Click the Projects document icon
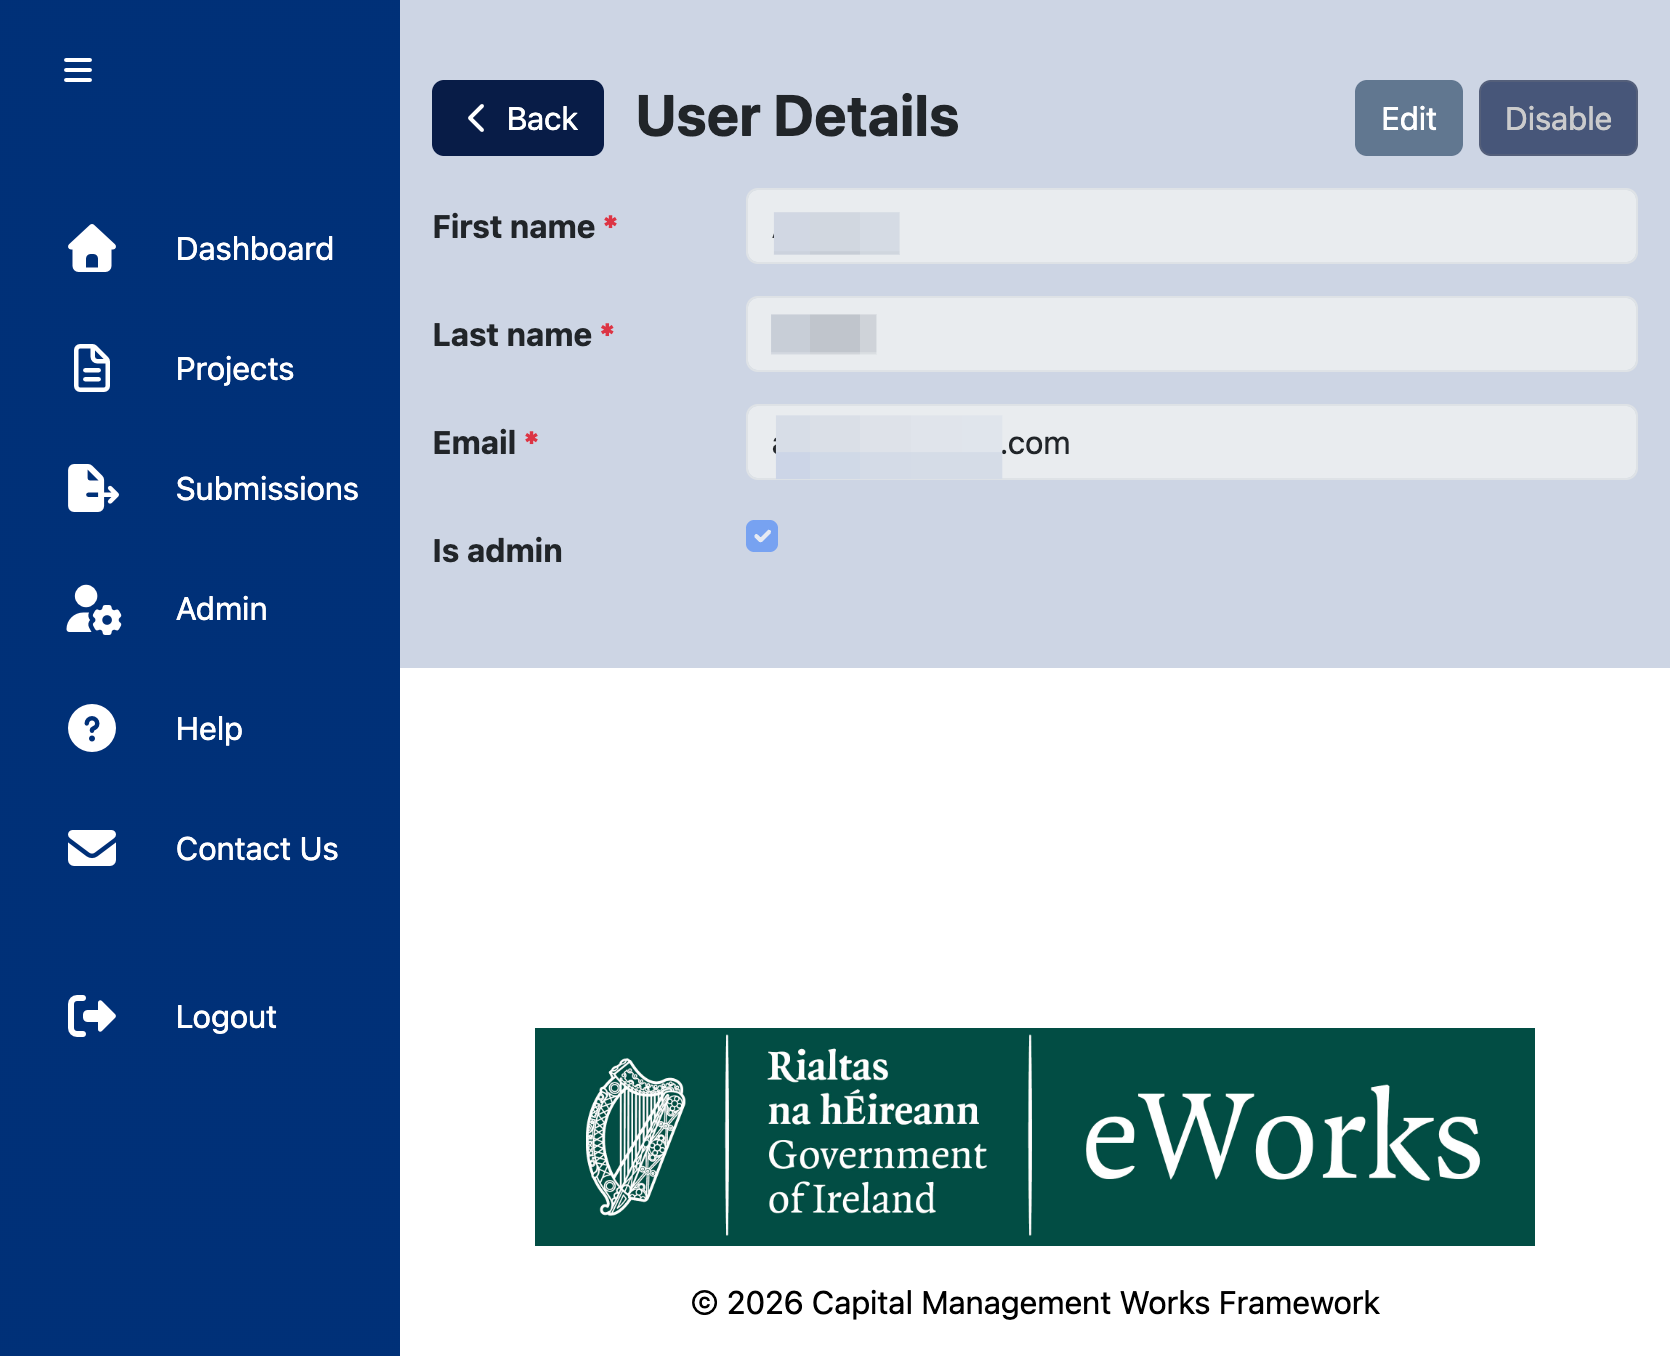Screen dimensions: 1670x1356 point(92,368)
